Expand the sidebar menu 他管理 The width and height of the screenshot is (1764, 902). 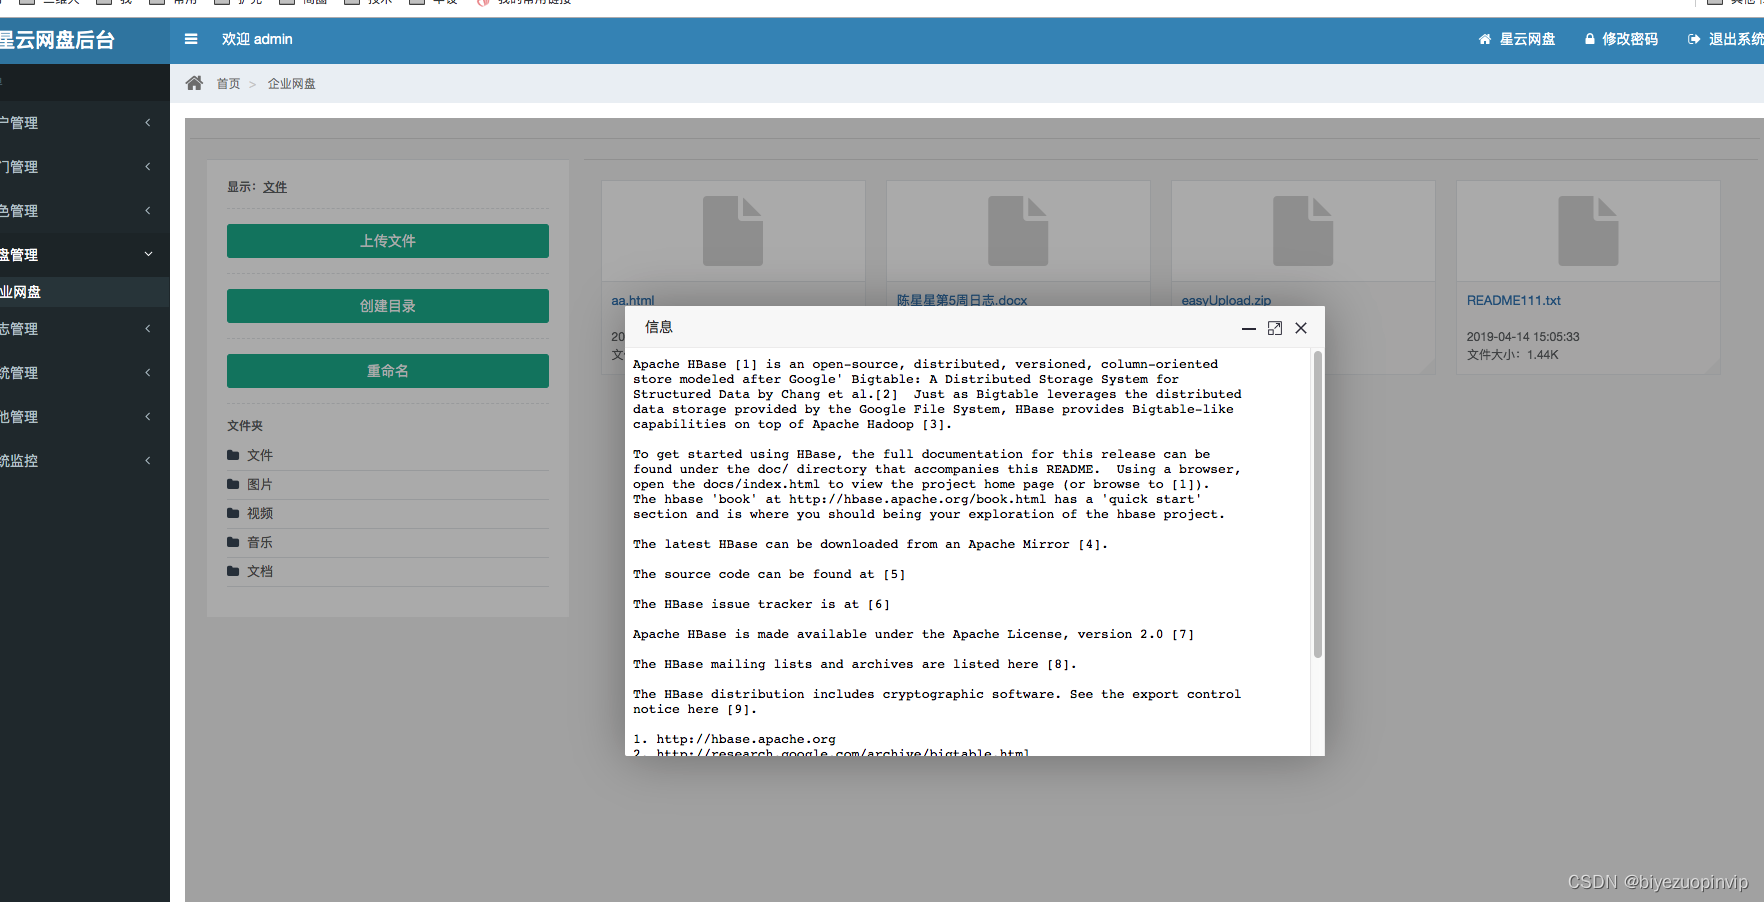point(85,417)
